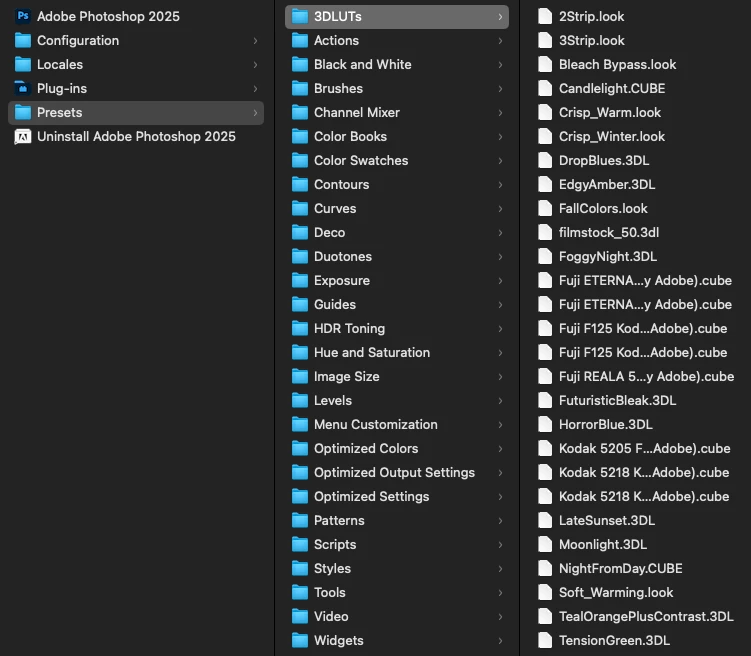Select the file name Bleach Bypass.look
Viewport: 751px width, 656px height.
coord(617,65)
